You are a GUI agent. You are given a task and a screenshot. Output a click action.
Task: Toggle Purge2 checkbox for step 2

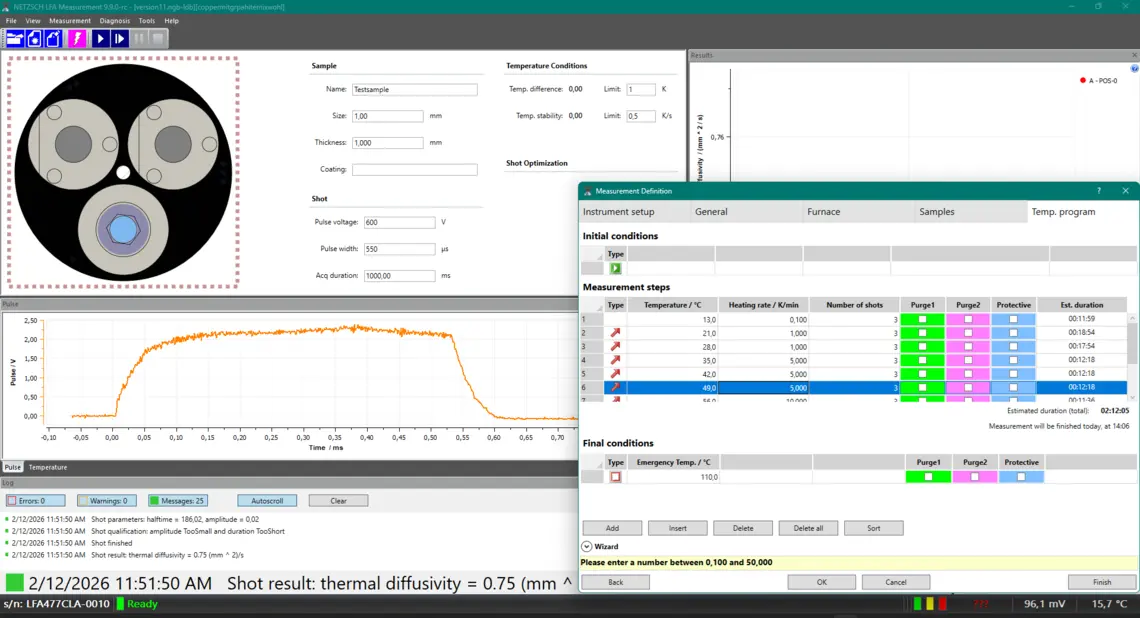[x=968, y=333]
